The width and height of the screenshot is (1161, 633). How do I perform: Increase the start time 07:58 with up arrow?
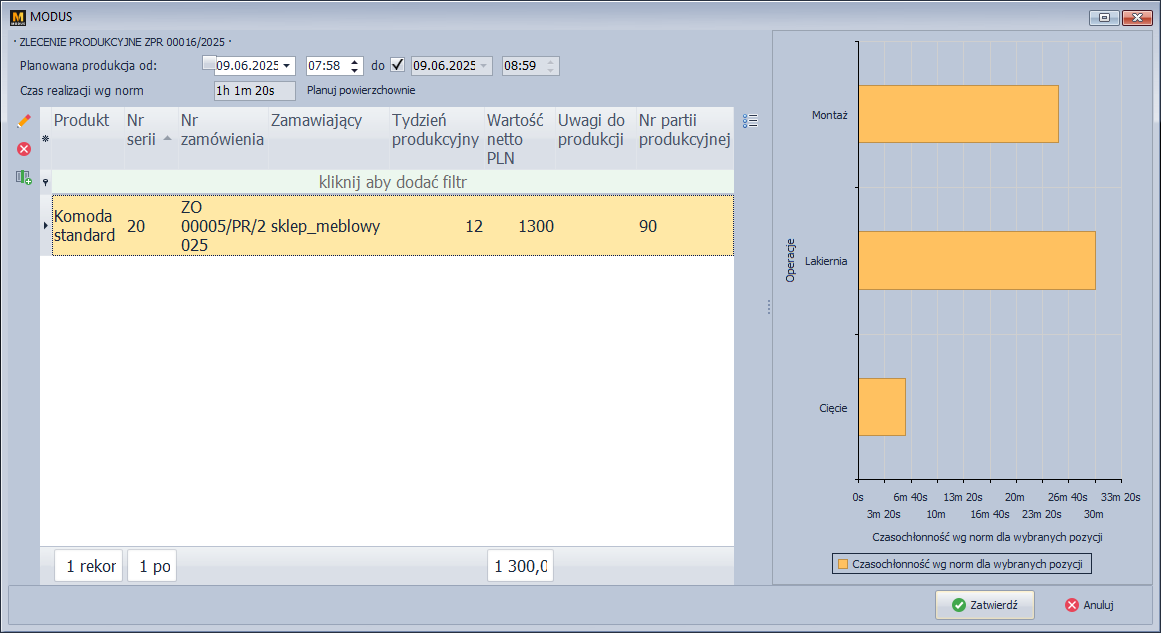coord(352,61)
